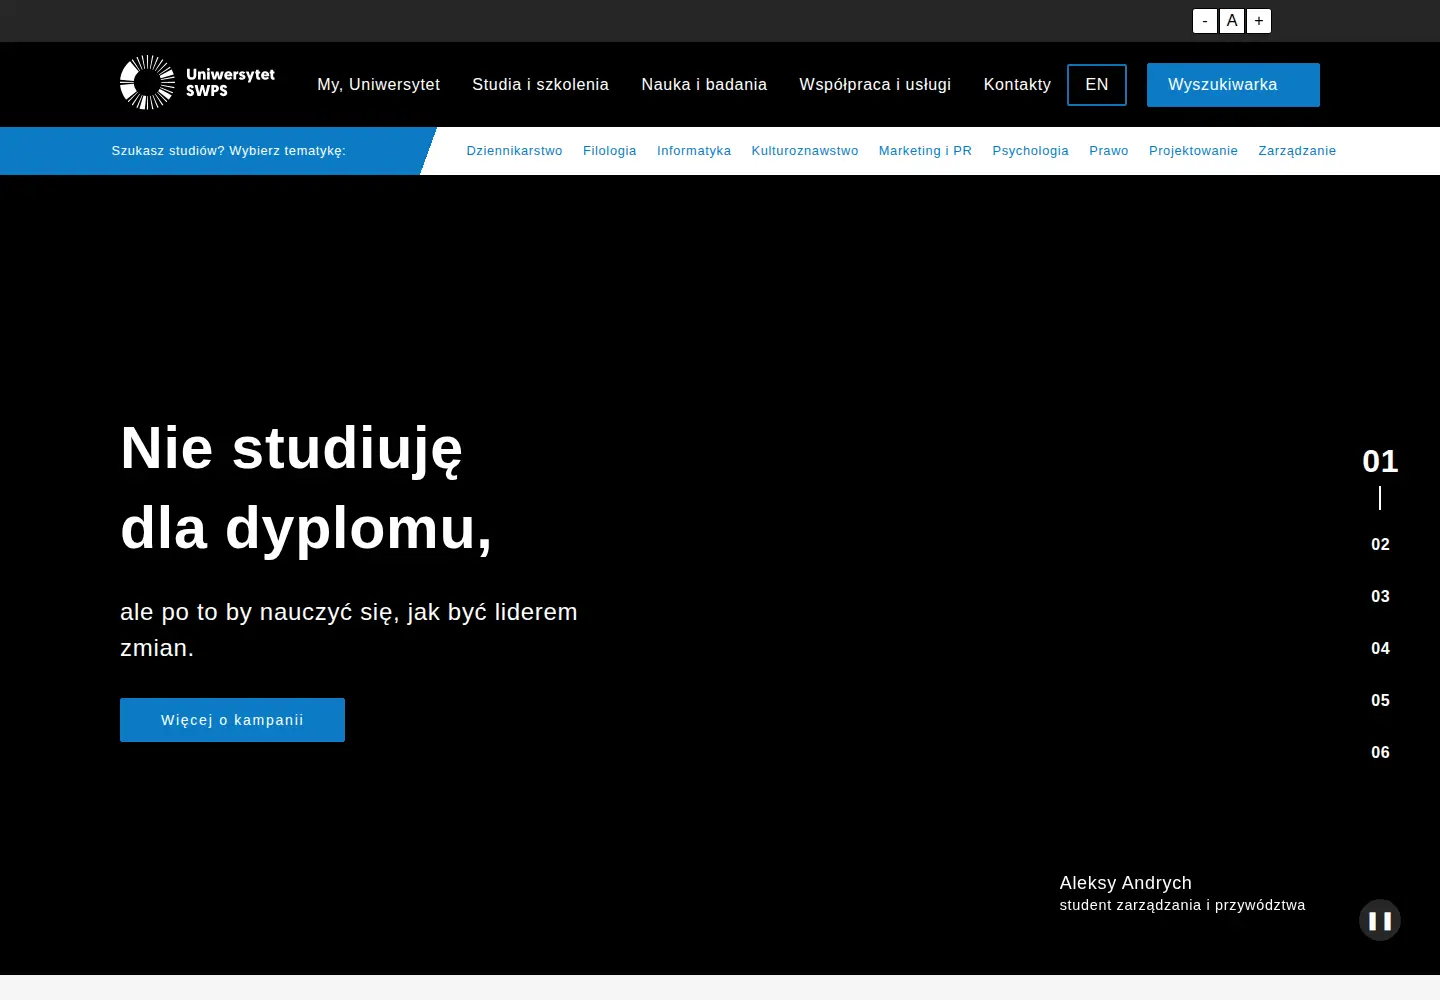Click the Więcej o kampanii button
This screenshot has height=1000, width=1440.
pos(232,720)
